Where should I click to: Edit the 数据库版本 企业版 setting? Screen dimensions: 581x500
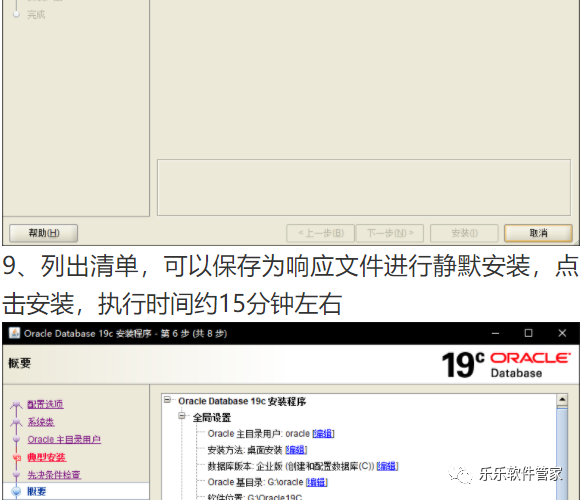pyautogui.click(x=387, y=466)
